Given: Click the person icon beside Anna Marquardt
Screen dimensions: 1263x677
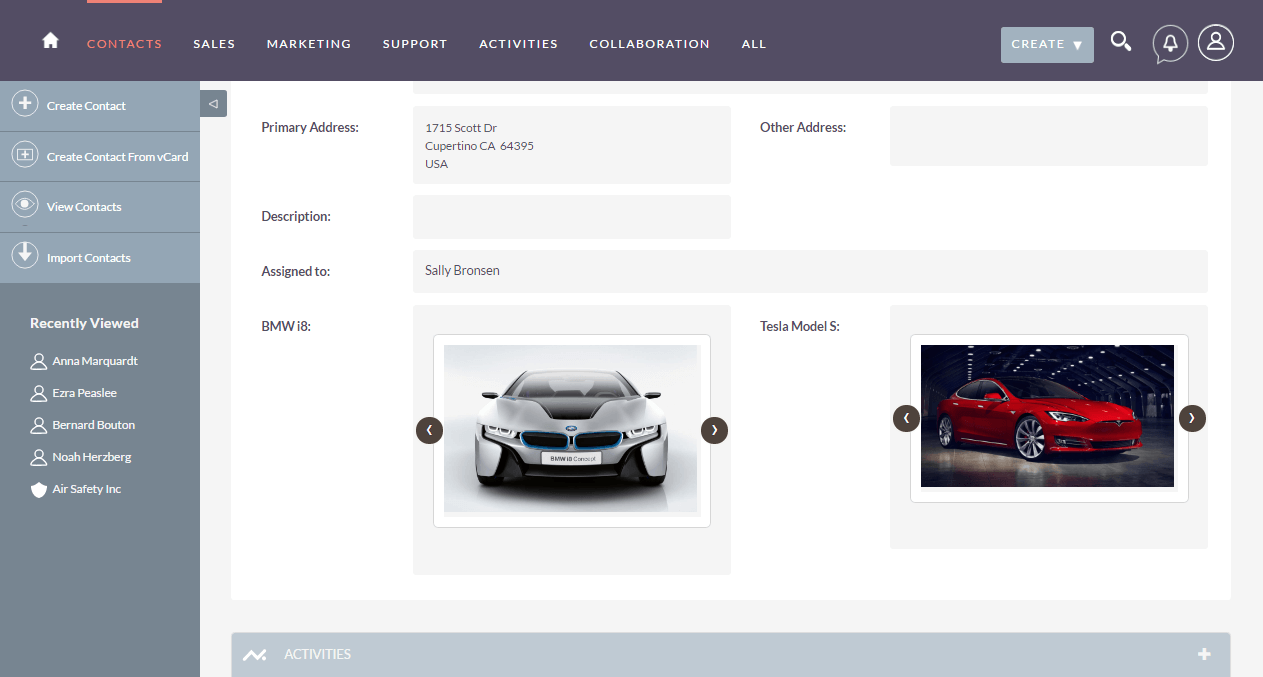Looking at the screenshot, I should click(x=39, y=361).
